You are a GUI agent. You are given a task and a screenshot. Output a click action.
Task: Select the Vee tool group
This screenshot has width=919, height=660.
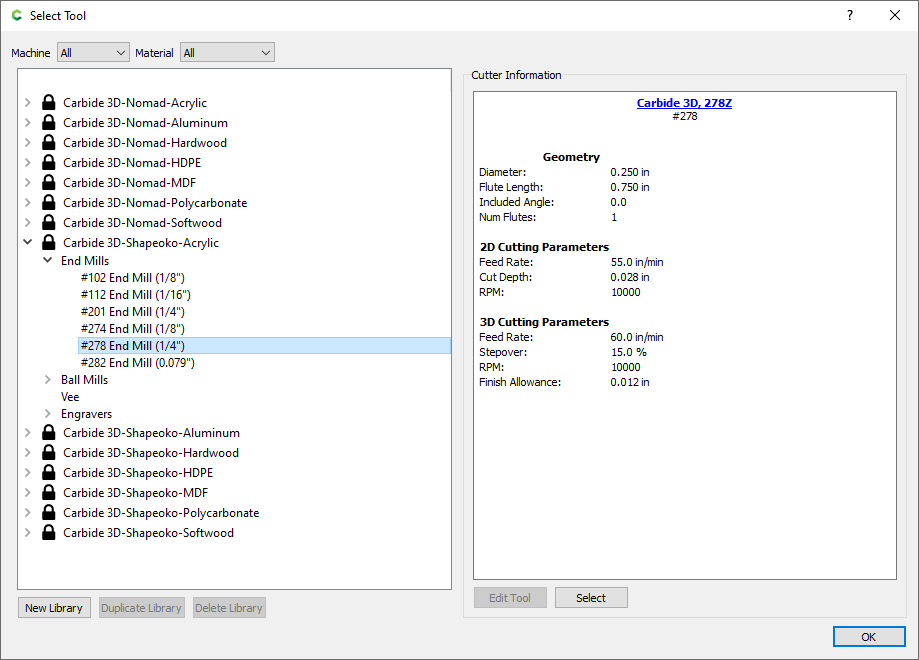point(70,397)
